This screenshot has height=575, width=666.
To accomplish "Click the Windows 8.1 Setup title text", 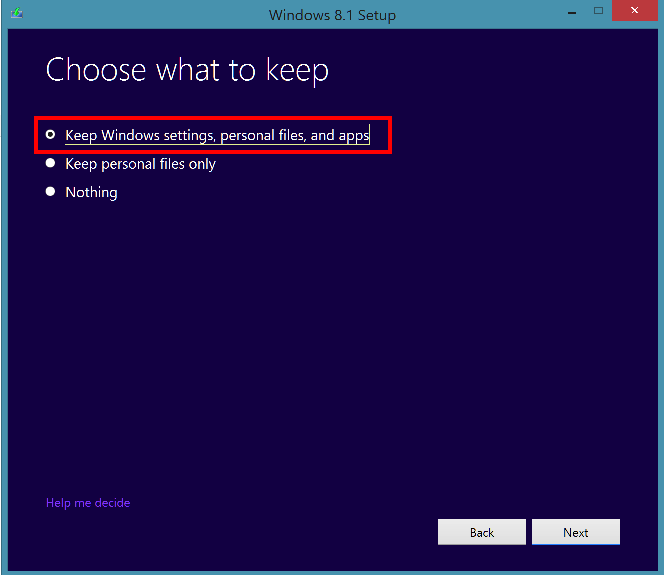I will (x=332, y=15).
